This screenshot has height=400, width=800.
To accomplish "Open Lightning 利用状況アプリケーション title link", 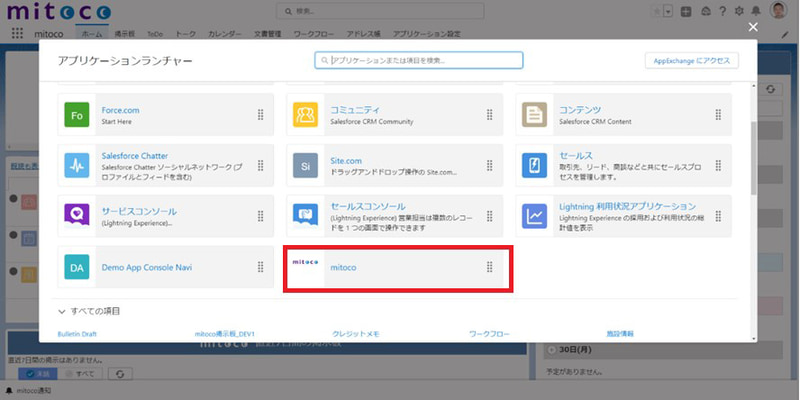I will [x=628, y=206].
